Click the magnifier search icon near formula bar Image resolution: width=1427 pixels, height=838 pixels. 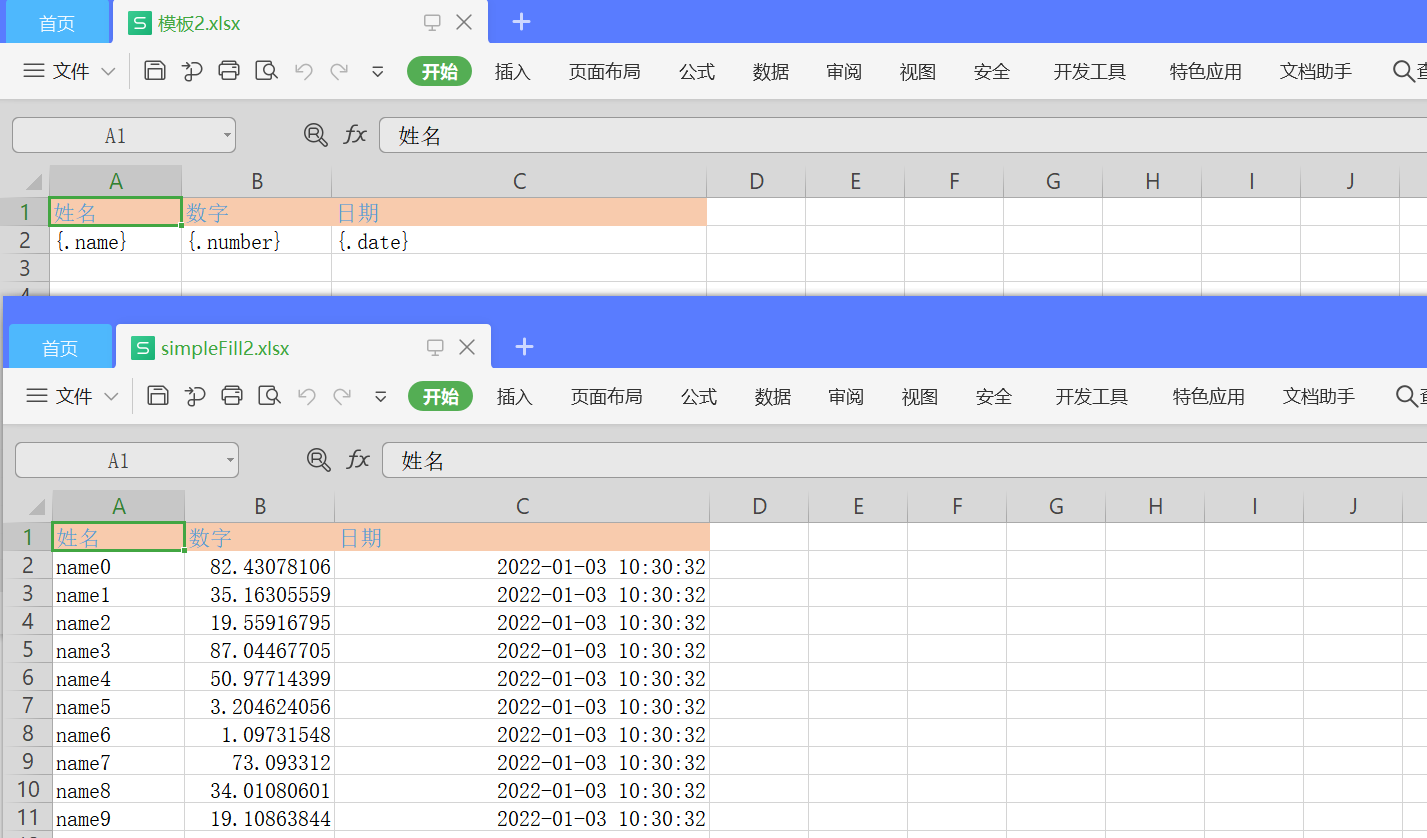(315, 135)
